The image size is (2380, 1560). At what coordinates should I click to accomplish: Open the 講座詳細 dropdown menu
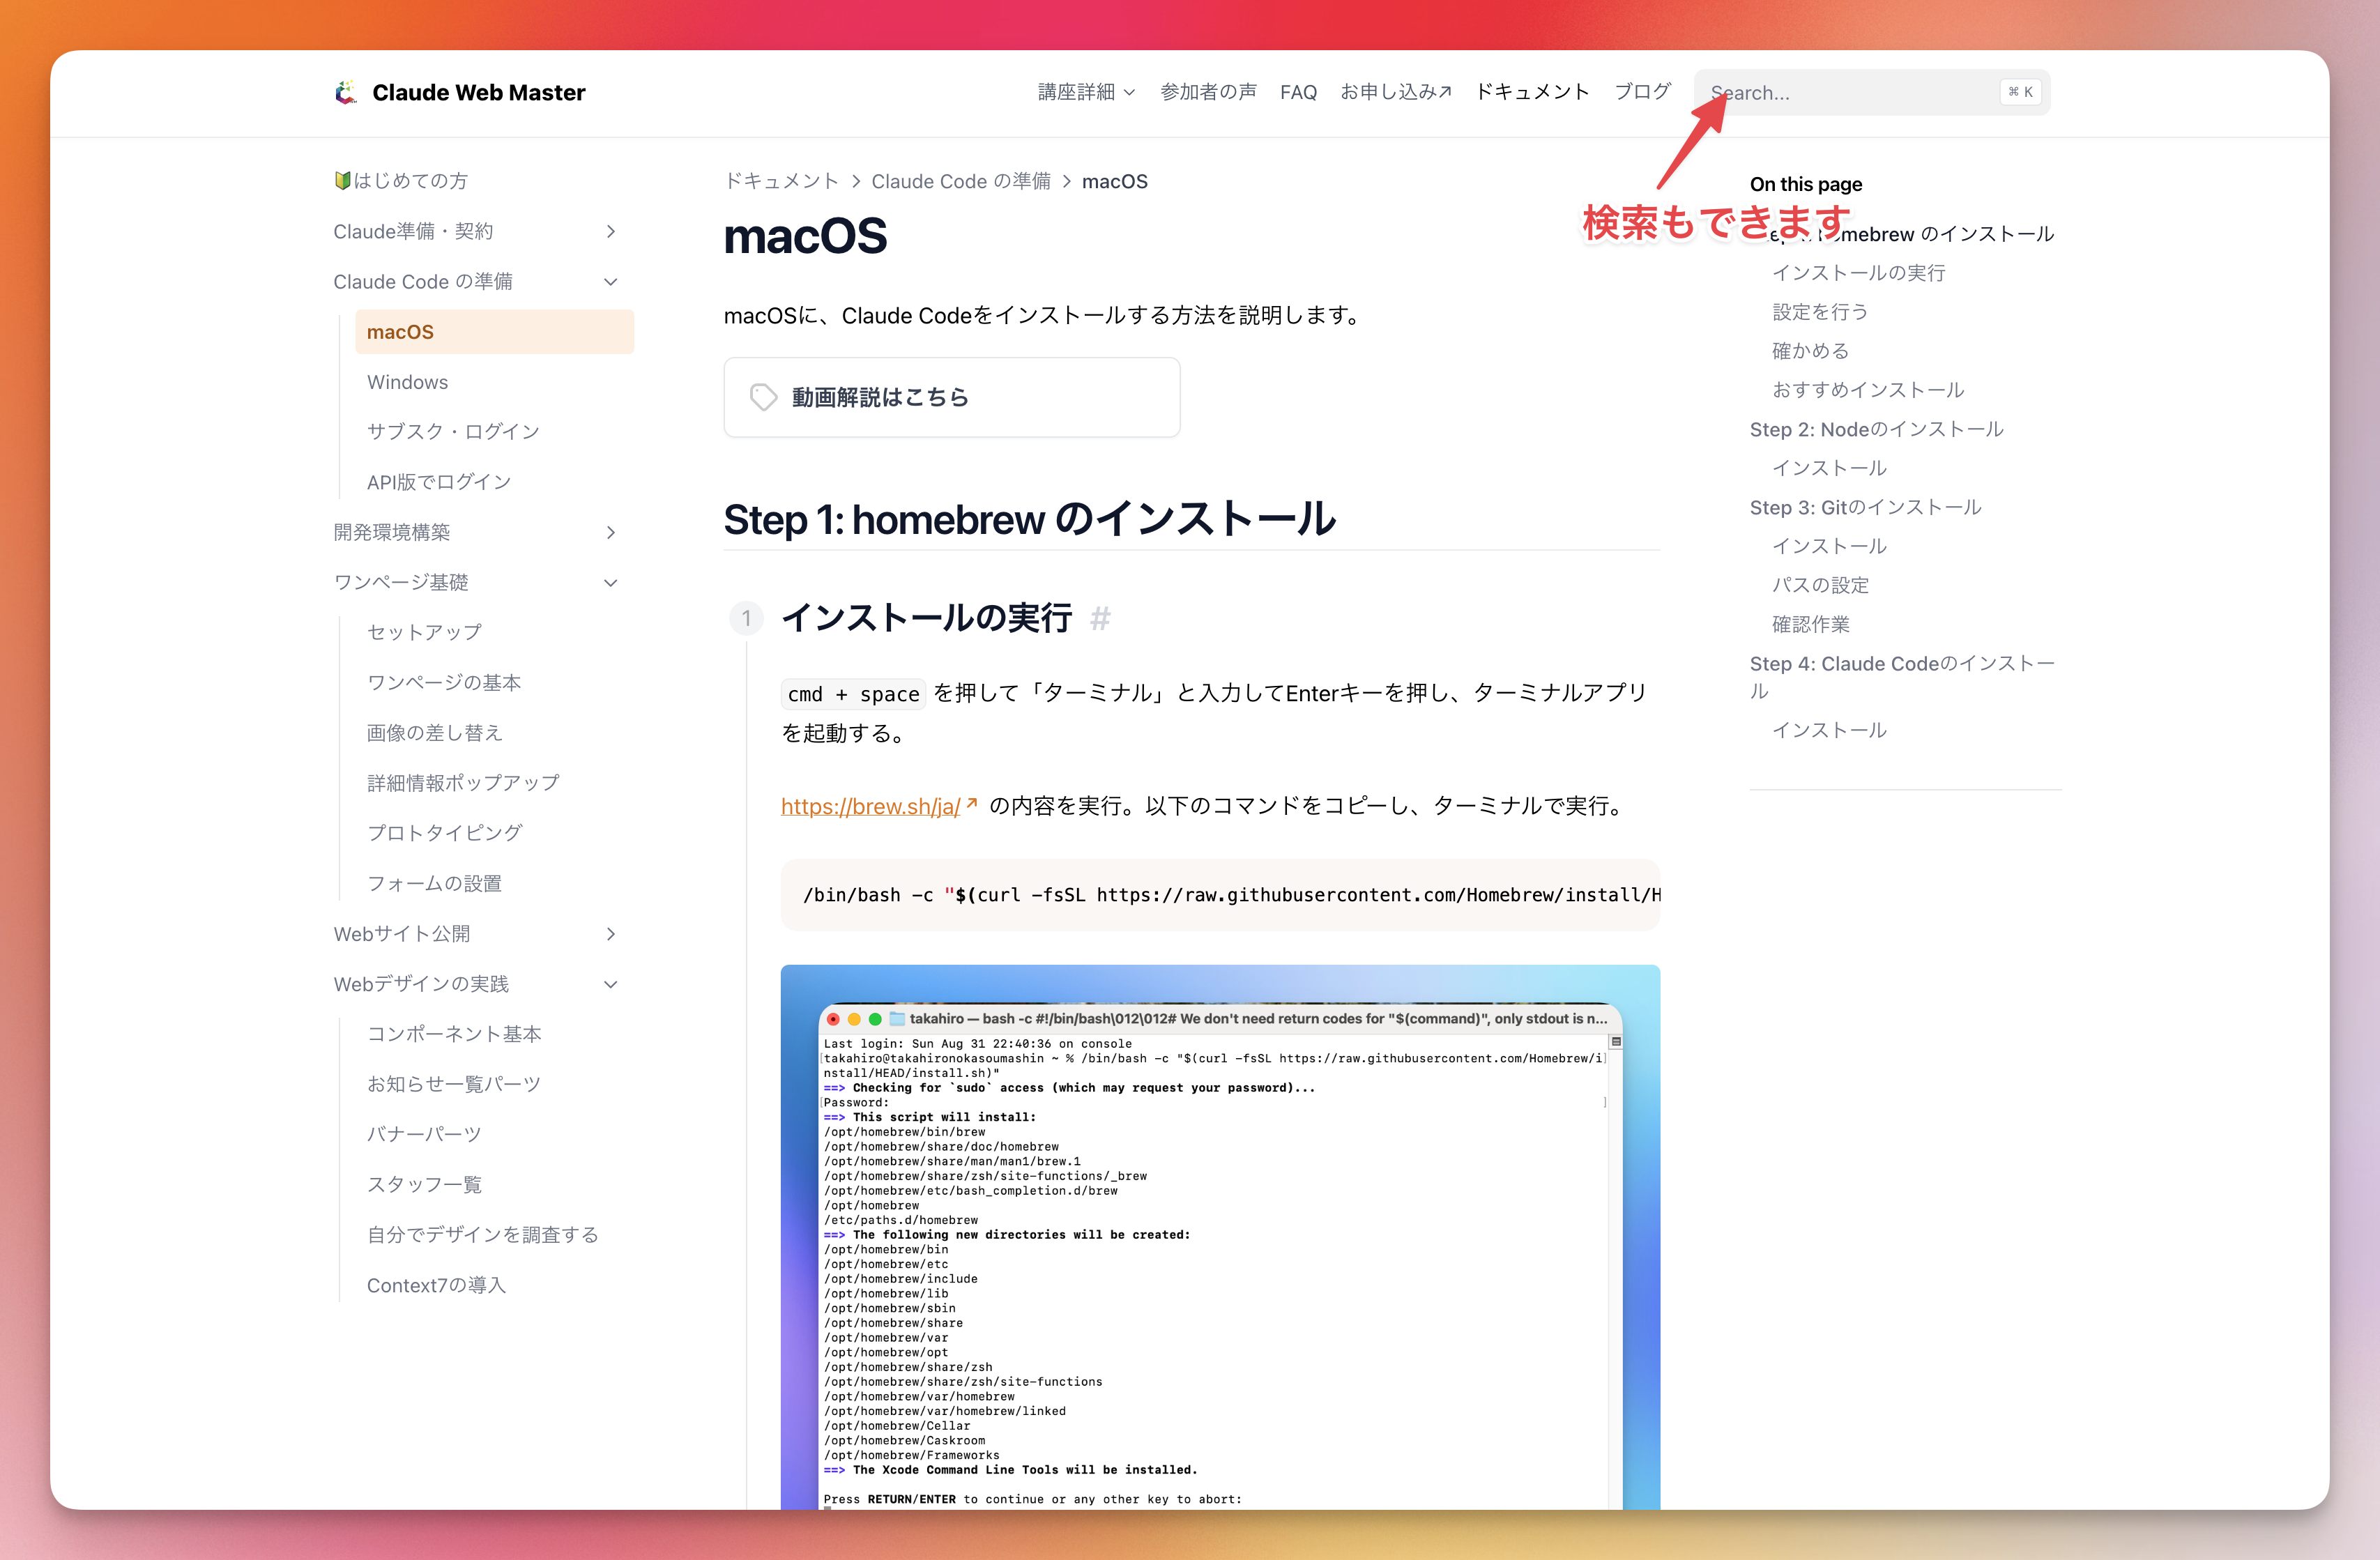(x=1086, y=92)
